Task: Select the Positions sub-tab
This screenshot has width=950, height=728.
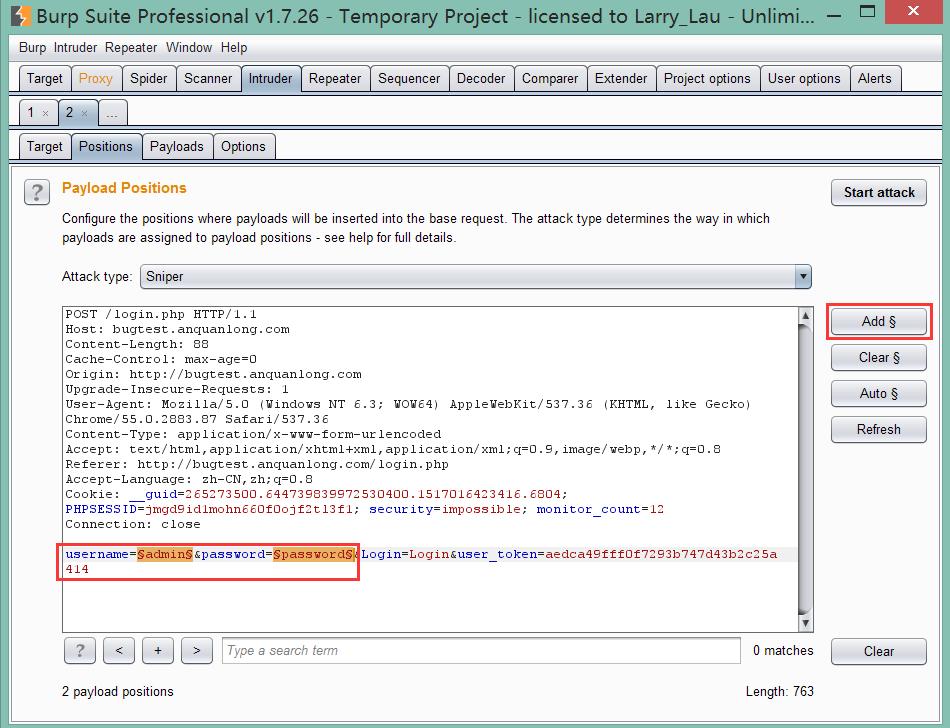Action: pos(105,147)
